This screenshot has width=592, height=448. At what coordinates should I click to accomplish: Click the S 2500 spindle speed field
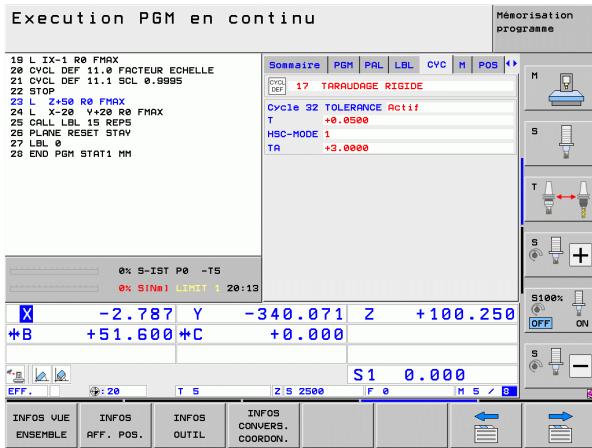click(323, 391)
